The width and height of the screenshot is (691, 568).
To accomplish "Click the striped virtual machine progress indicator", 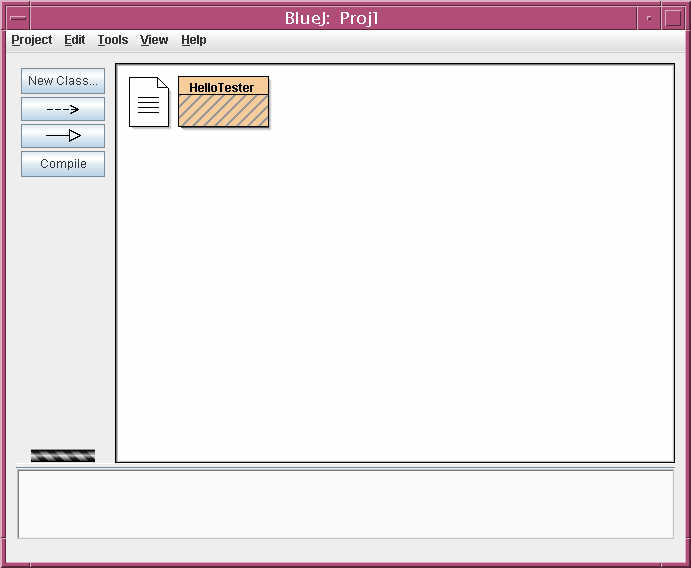I will (63, 455).
